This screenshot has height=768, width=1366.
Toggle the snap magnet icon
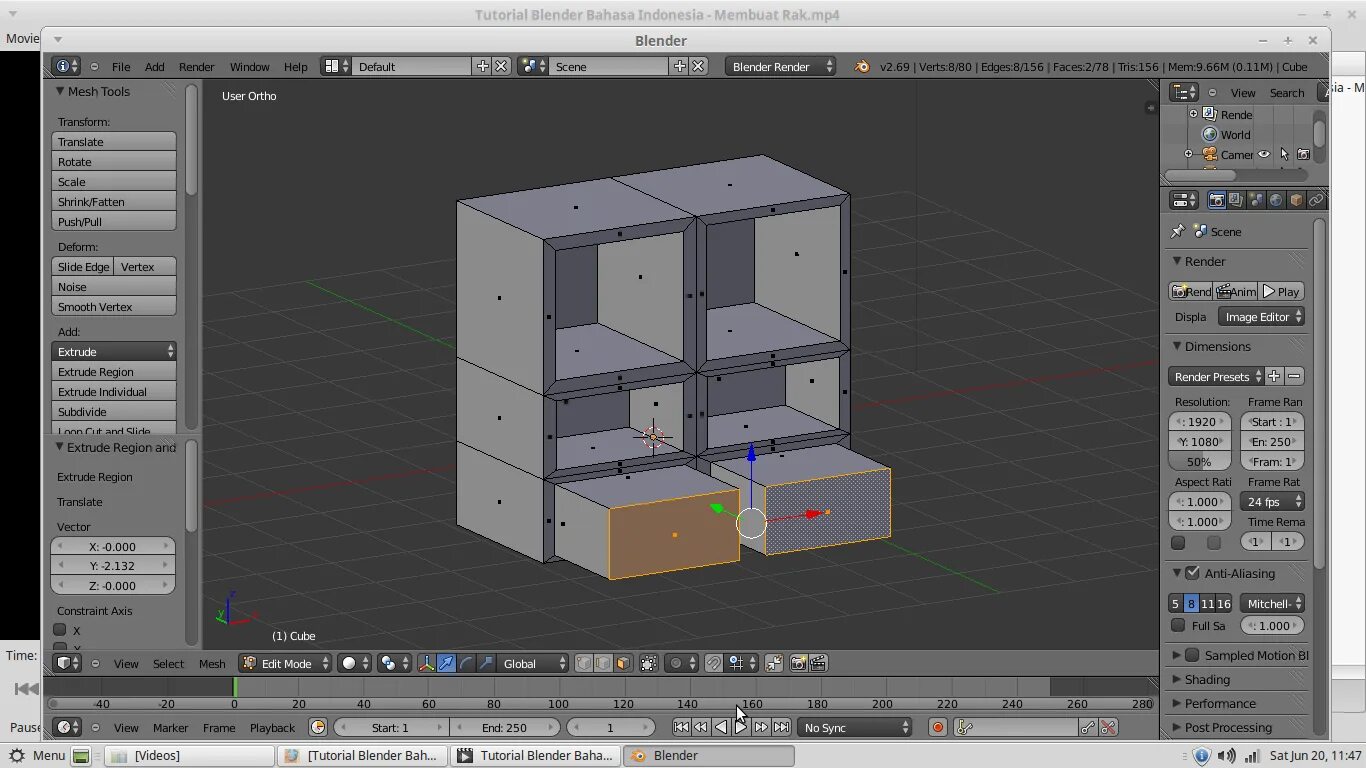click(x=713, y=663)
